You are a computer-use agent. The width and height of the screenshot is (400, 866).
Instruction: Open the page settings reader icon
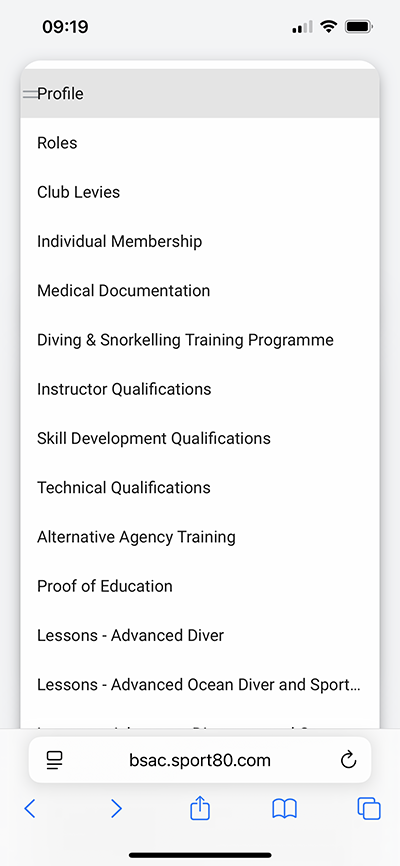click(55, 761)
